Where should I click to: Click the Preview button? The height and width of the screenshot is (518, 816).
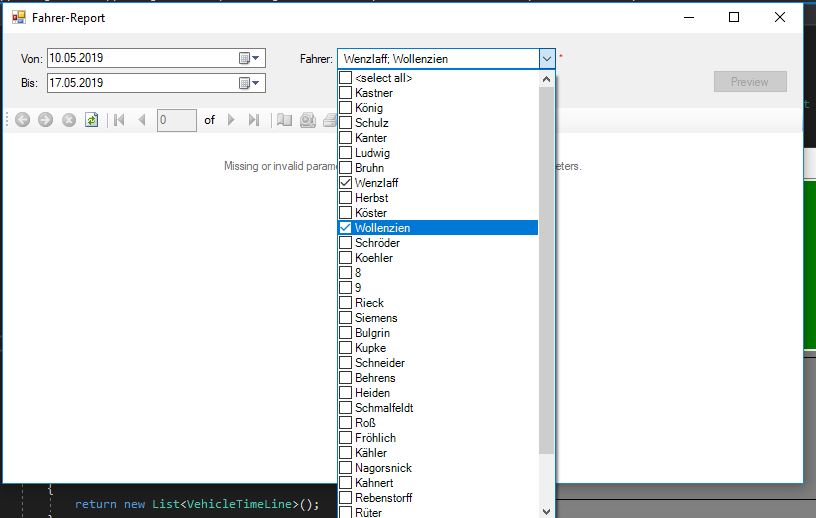point(750,82)
